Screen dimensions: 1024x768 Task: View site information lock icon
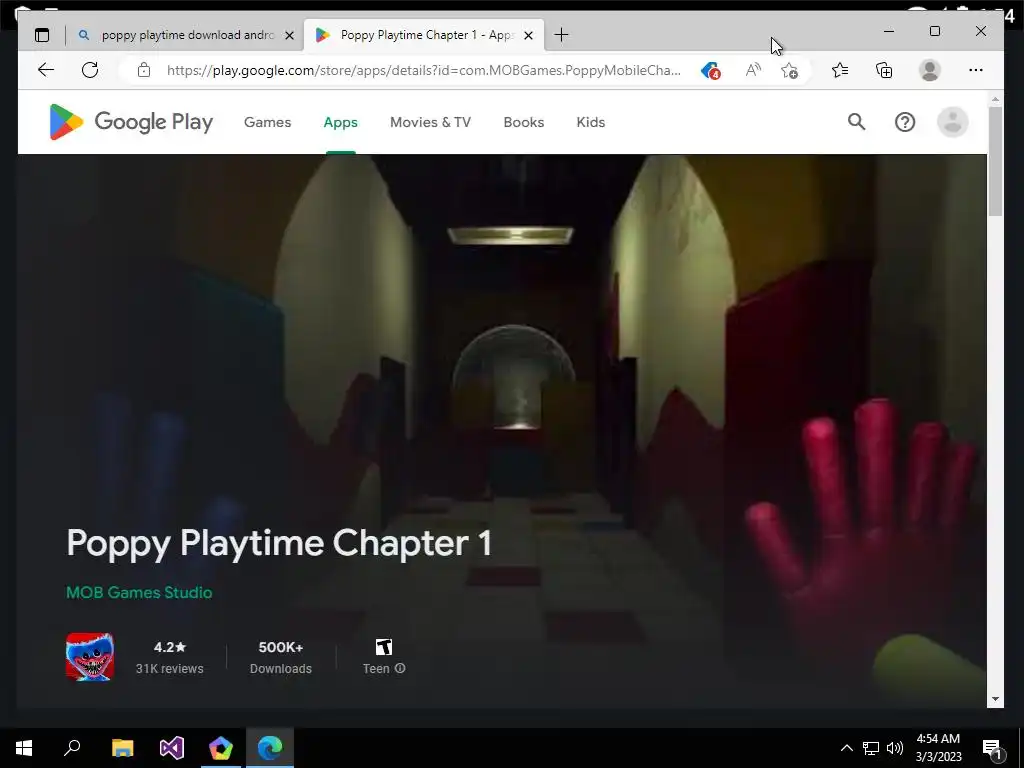144,71
